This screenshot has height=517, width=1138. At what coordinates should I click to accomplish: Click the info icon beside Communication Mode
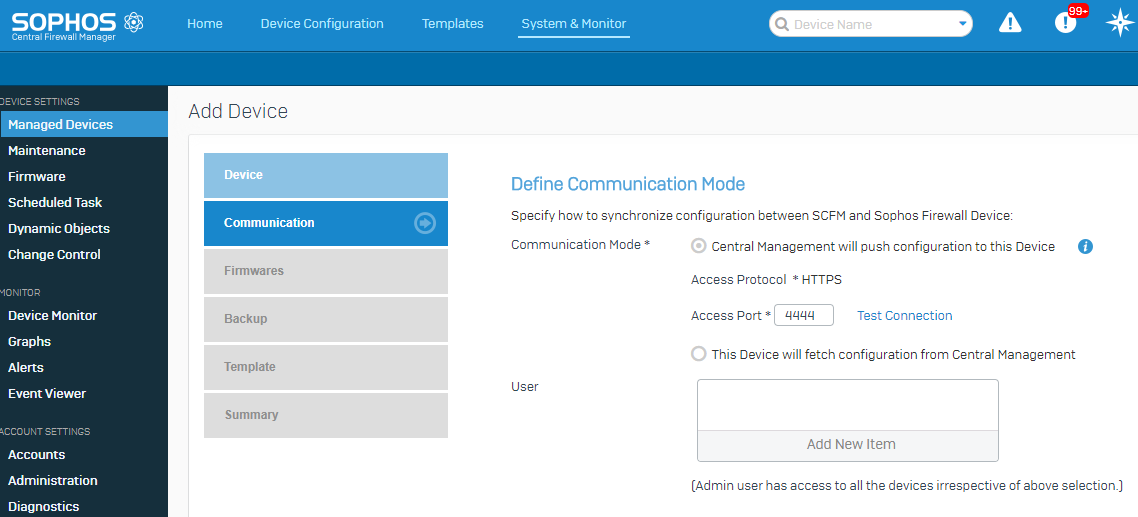click(x=1085, y=247)
